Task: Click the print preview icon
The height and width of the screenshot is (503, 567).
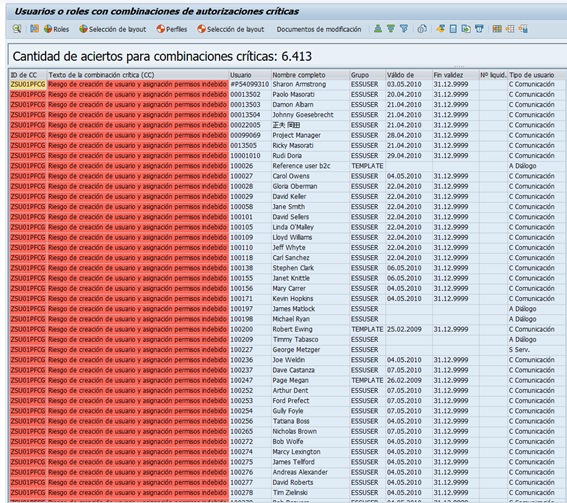Action: [x=422, y=29]
